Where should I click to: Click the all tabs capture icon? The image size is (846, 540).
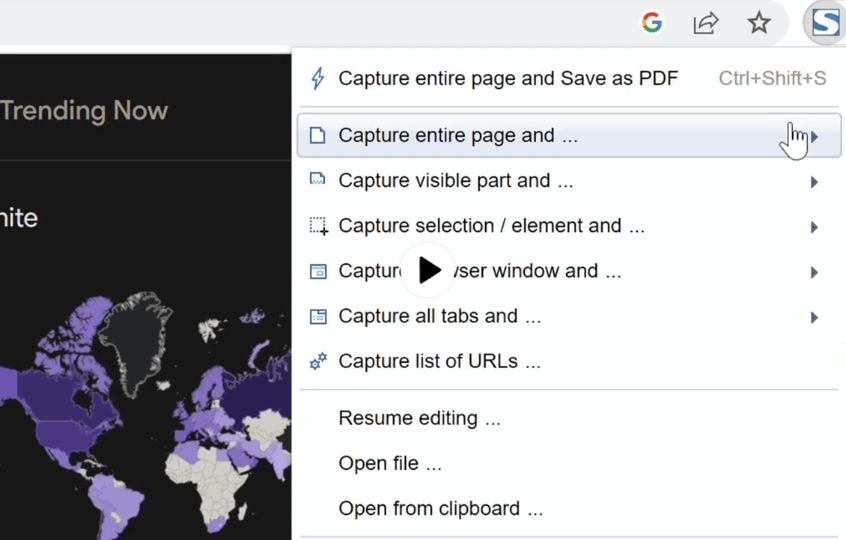click(318, 316)
